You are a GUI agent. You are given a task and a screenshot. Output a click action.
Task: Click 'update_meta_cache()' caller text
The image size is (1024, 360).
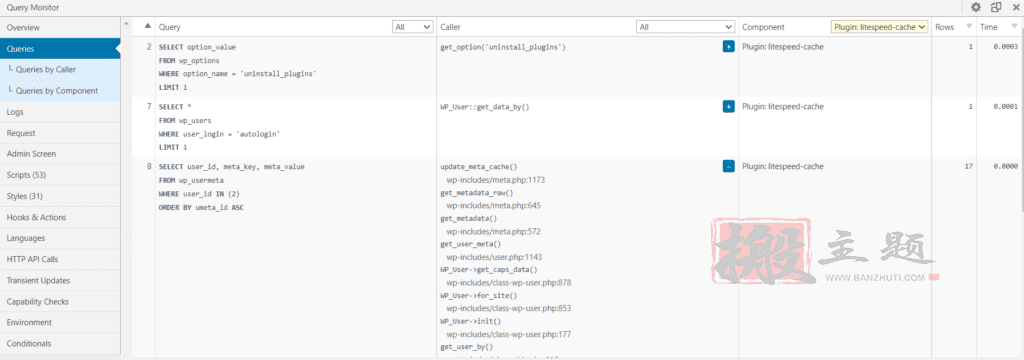(479, 167)
